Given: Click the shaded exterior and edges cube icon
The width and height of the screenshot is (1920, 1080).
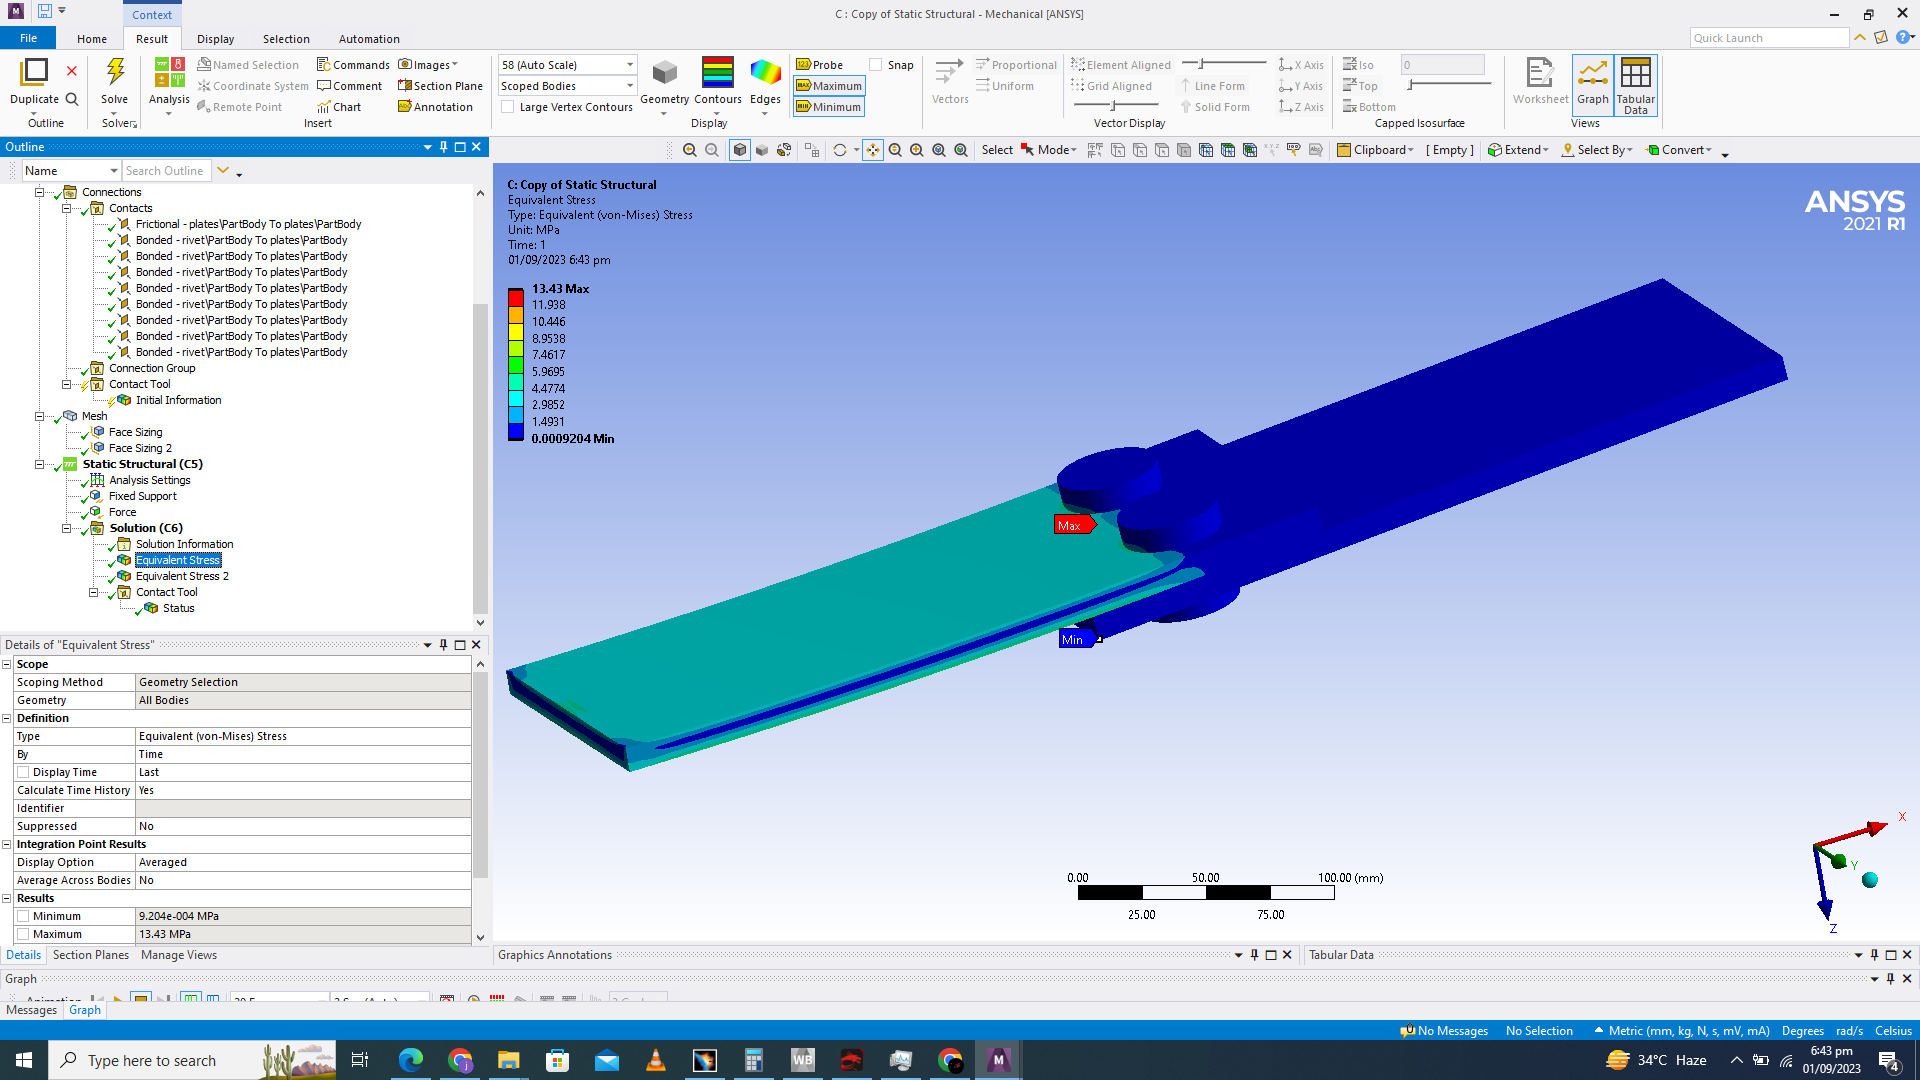Looking at the screenshot, I should (x=739, y=150).
